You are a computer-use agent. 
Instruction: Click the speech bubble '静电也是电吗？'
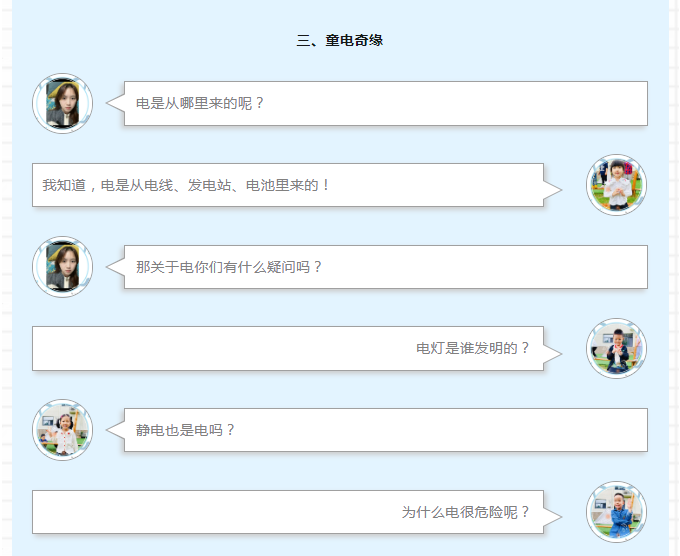pyautogui.click(x=386, y=430)
